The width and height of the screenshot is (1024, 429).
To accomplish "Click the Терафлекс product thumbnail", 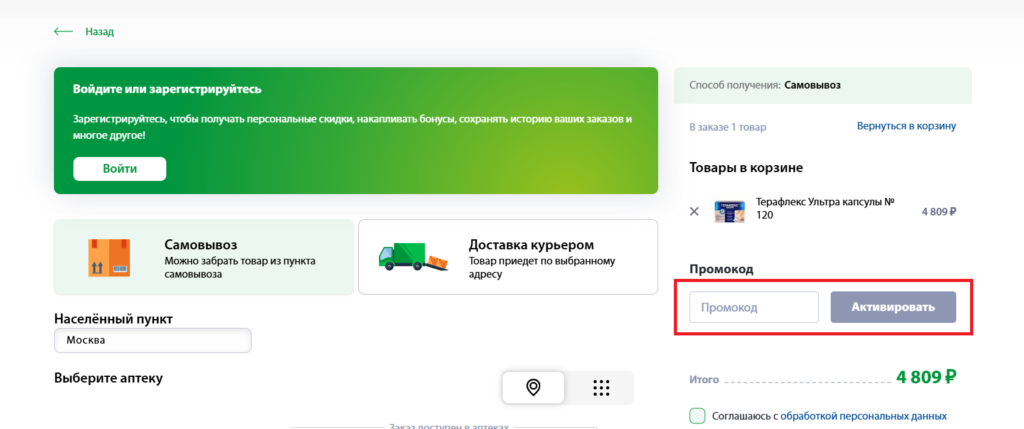I will tap(729, 212).
